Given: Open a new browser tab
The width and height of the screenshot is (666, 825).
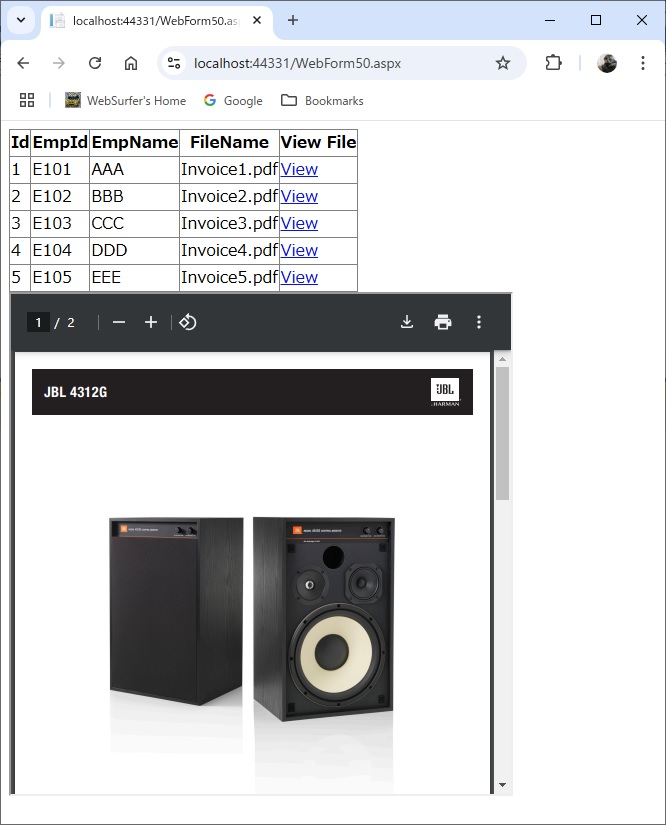Looking at the screenshot, I should coord(293,21).
